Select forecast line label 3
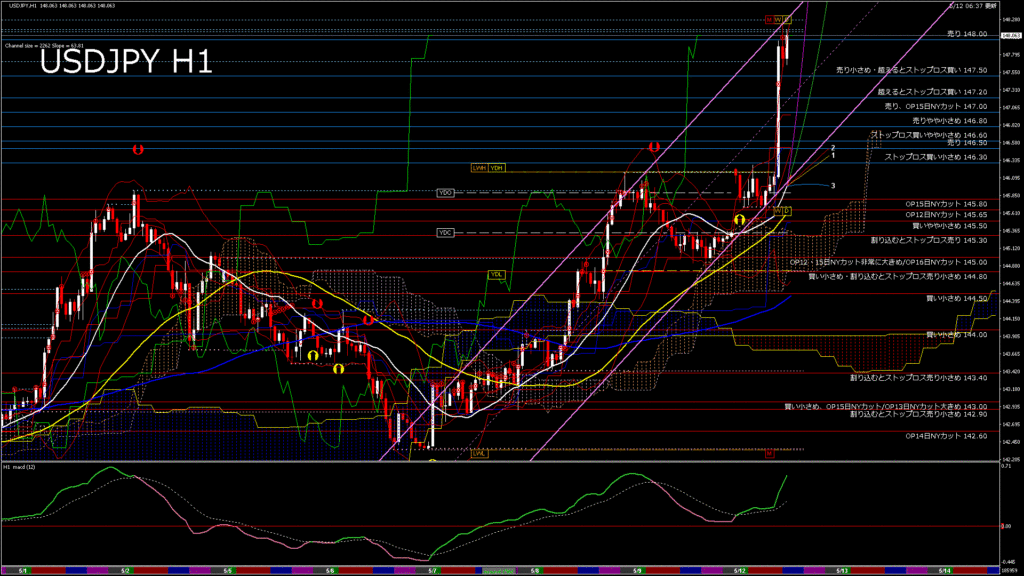Image resolution: width=1024 pixels, height=576 pixels. [833, 186]
